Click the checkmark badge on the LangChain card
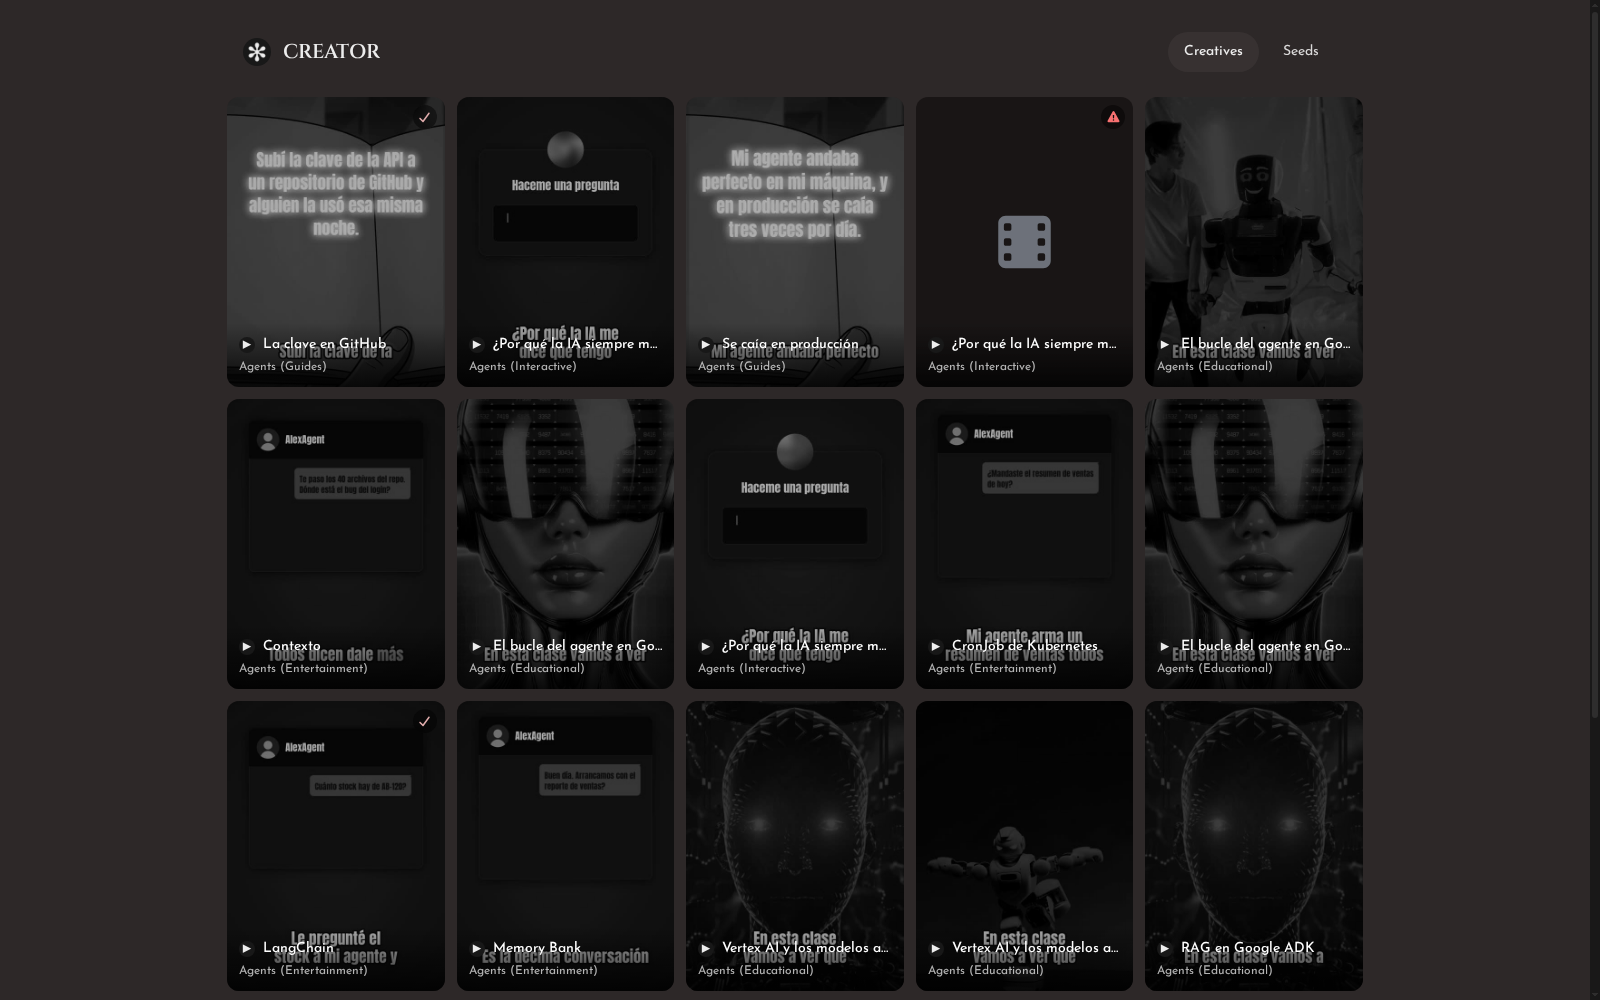 (x=424, y=721)
